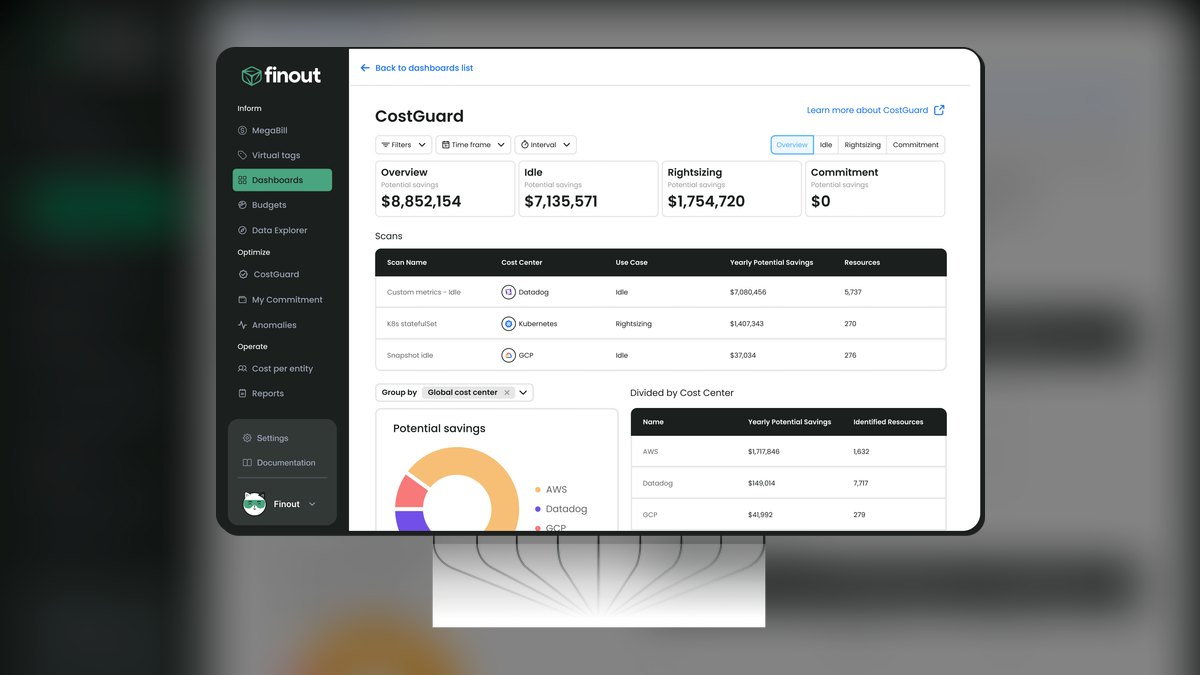Click the Datadog cost center icon
The height and width of the screenshot is (675, 1200).
click(508, 292)
